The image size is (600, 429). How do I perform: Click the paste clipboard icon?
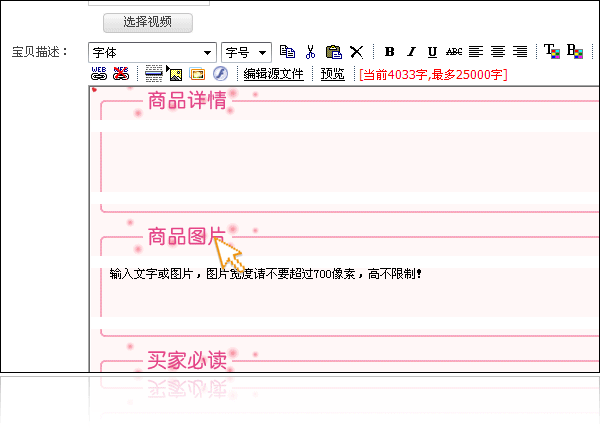[x=333, y=52]
